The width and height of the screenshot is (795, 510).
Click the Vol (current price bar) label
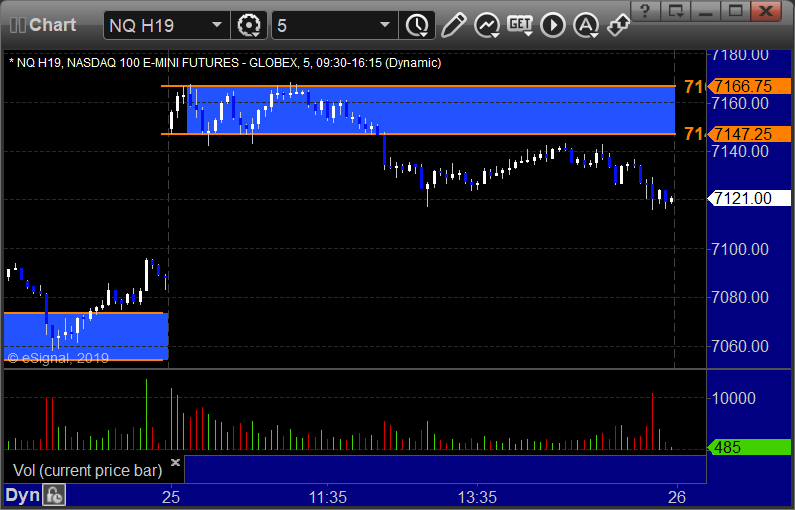87,470
